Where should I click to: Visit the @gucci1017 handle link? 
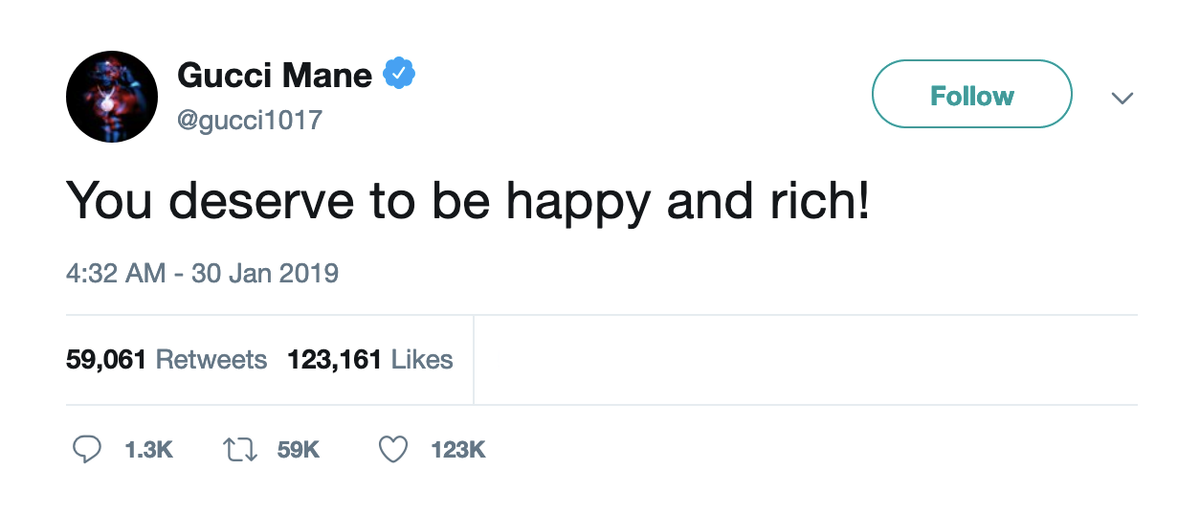coord(249,120)
